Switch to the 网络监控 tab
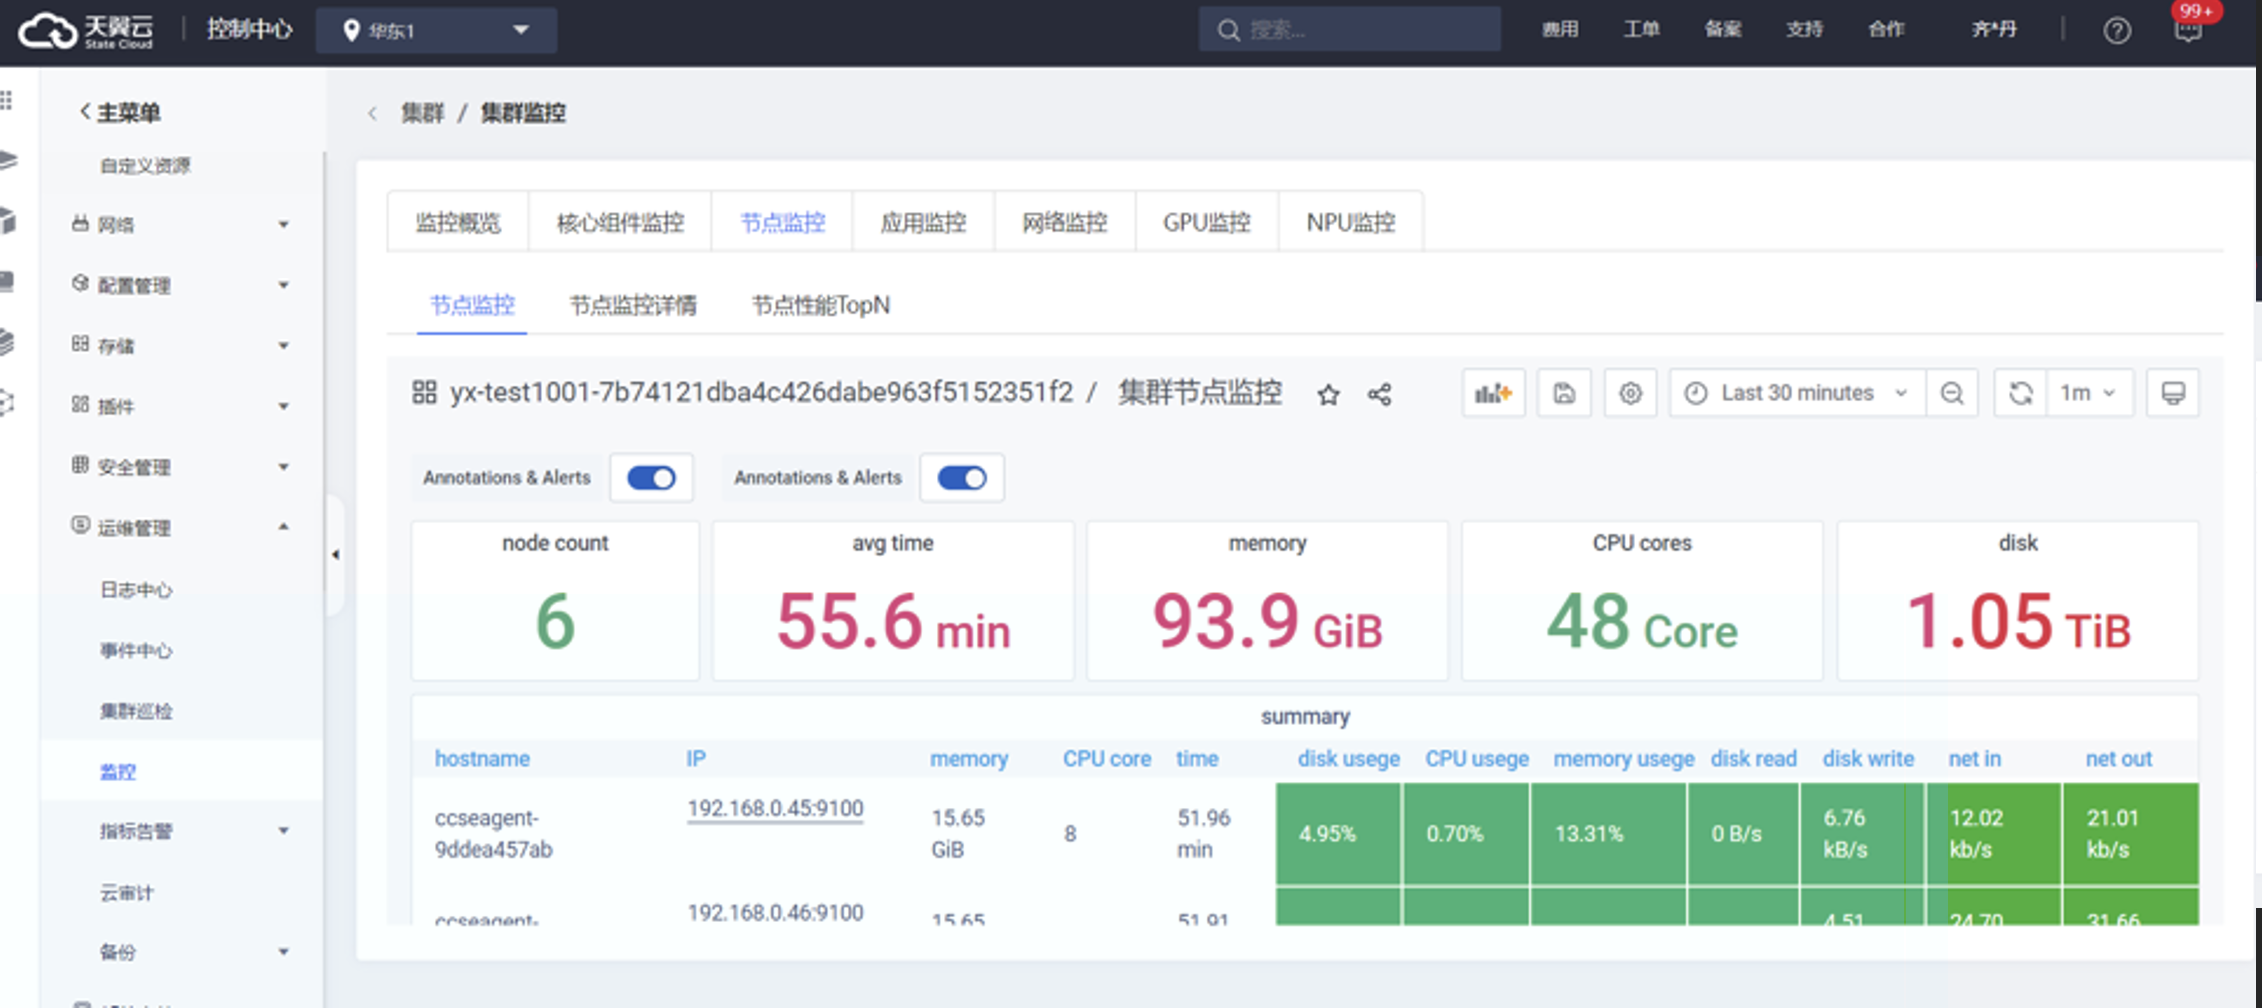This screenshot has height=1008, width=2262. click(1064, 222)
